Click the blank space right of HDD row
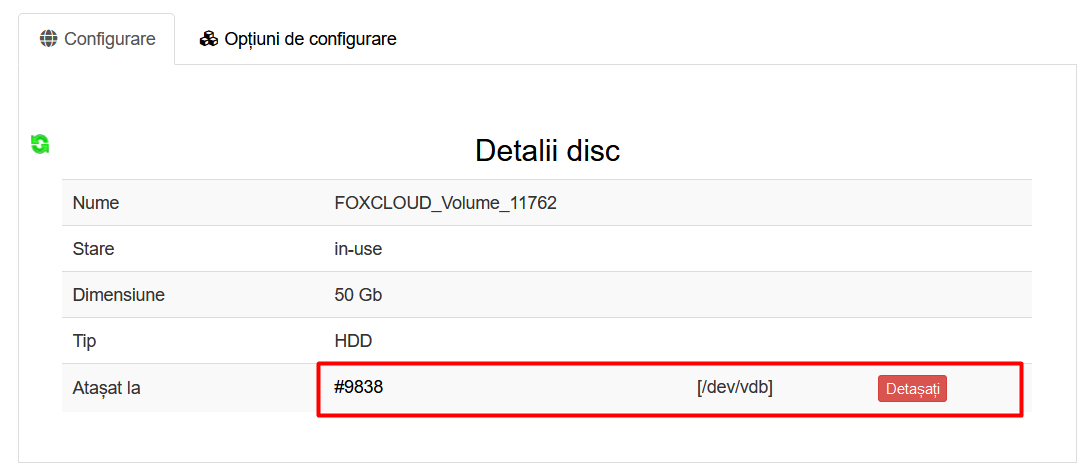1077x467 pixels. 700,341
